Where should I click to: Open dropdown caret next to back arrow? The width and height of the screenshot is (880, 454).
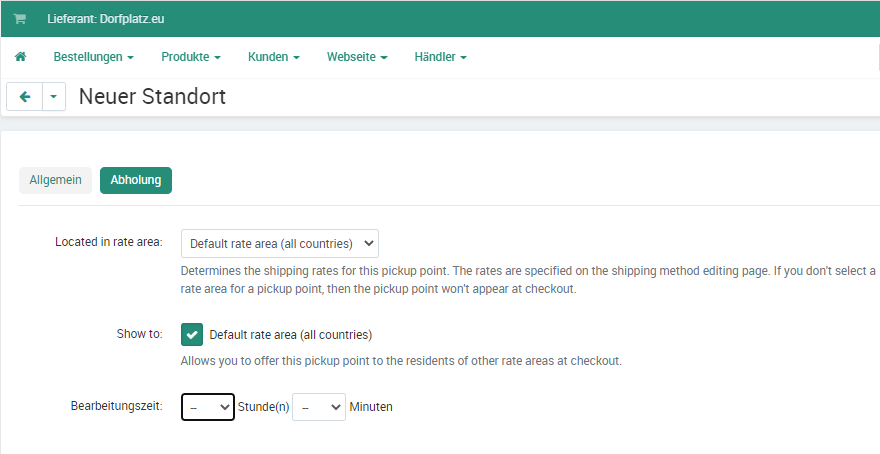coord(54,97)
